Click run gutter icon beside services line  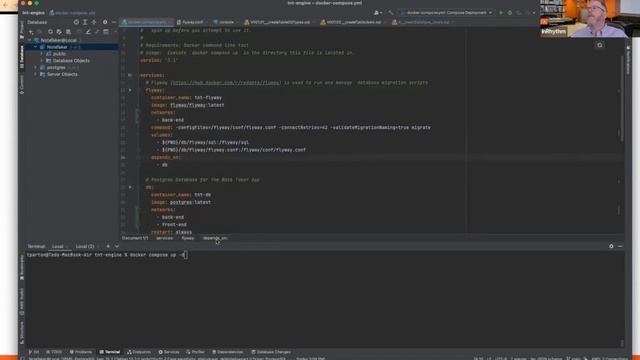coord(130,75)
